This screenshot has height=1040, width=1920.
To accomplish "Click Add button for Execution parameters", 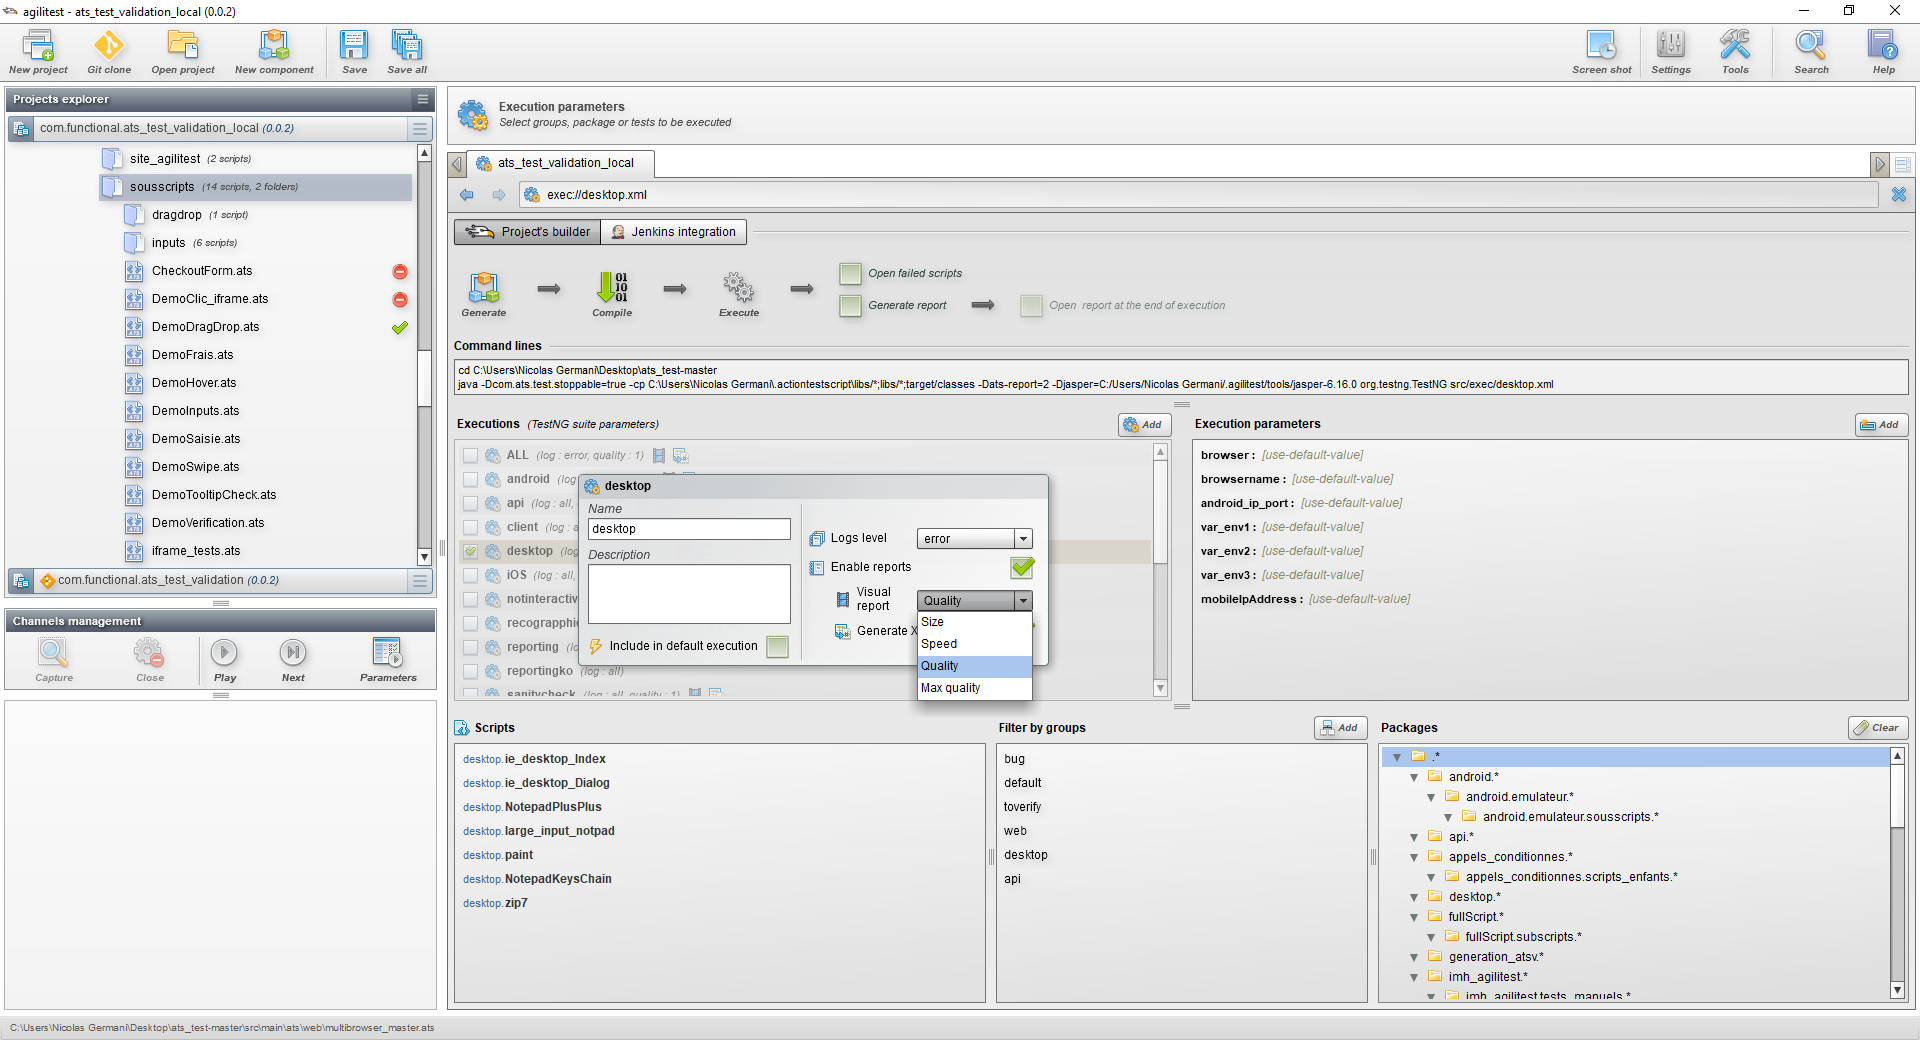I will [1881, 425].
